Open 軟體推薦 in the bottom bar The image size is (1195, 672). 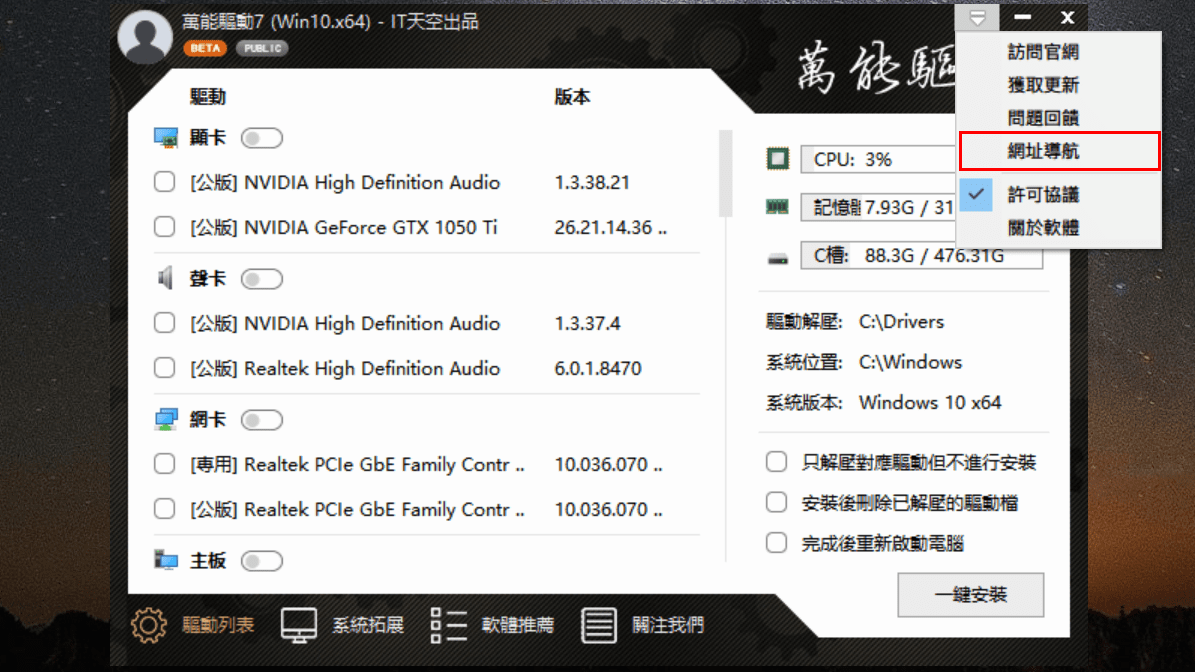tap(447, 623)
